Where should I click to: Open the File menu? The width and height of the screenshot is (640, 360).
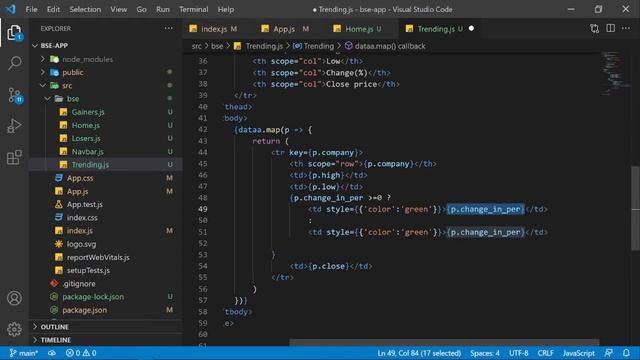pyautogui.click(x=31, y=9)
